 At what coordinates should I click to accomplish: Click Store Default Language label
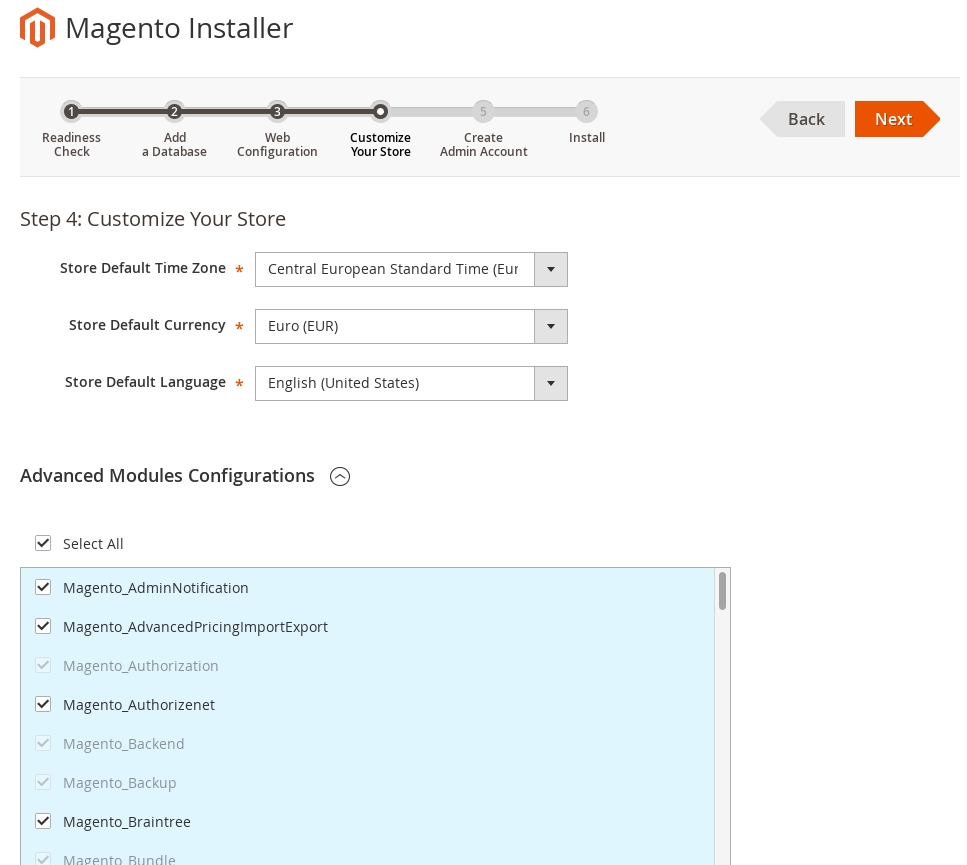[146, 382]
